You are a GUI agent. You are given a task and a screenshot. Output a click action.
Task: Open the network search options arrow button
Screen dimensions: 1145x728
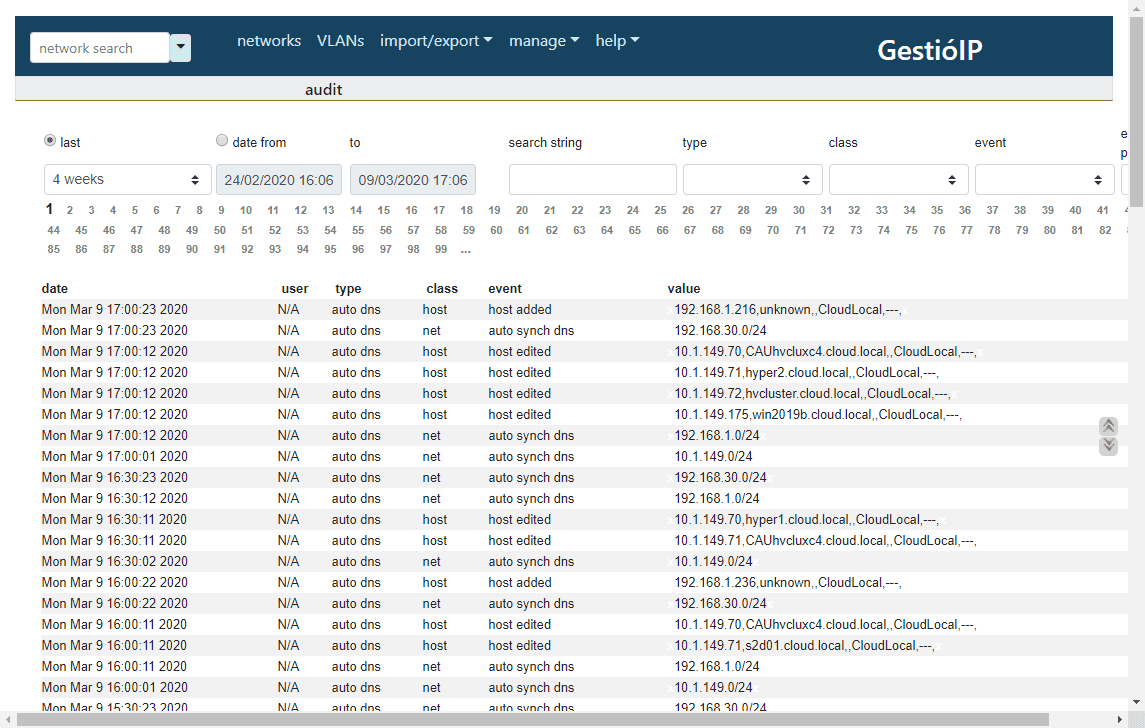pos(180,47)
